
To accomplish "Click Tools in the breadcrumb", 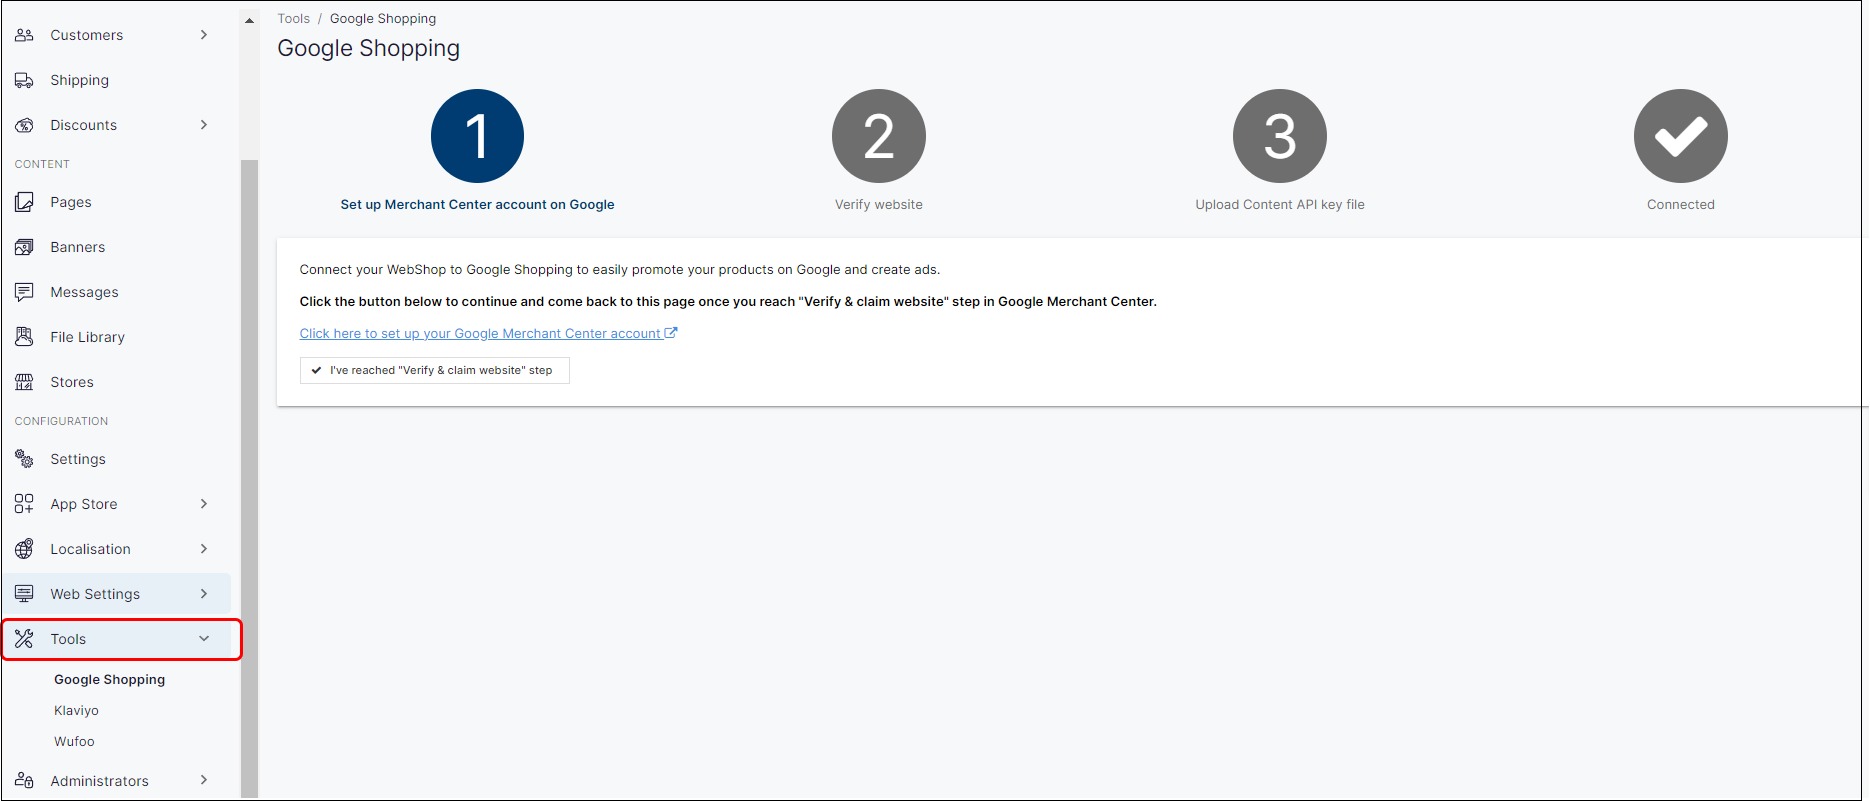I will 293,18.
